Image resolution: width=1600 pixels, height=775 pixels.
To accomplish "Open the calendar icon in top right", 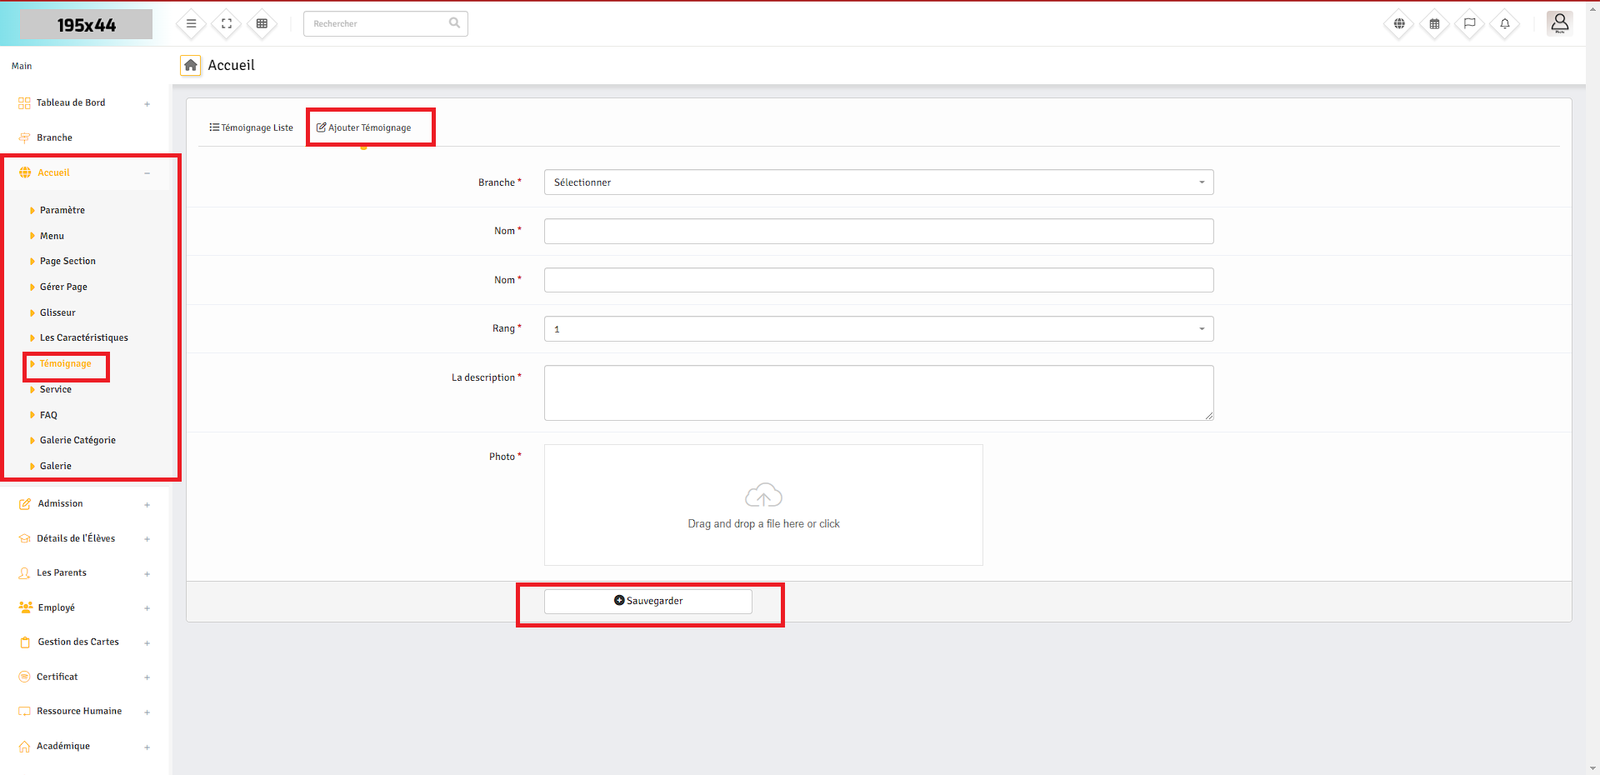I will tap(1434, 24).
